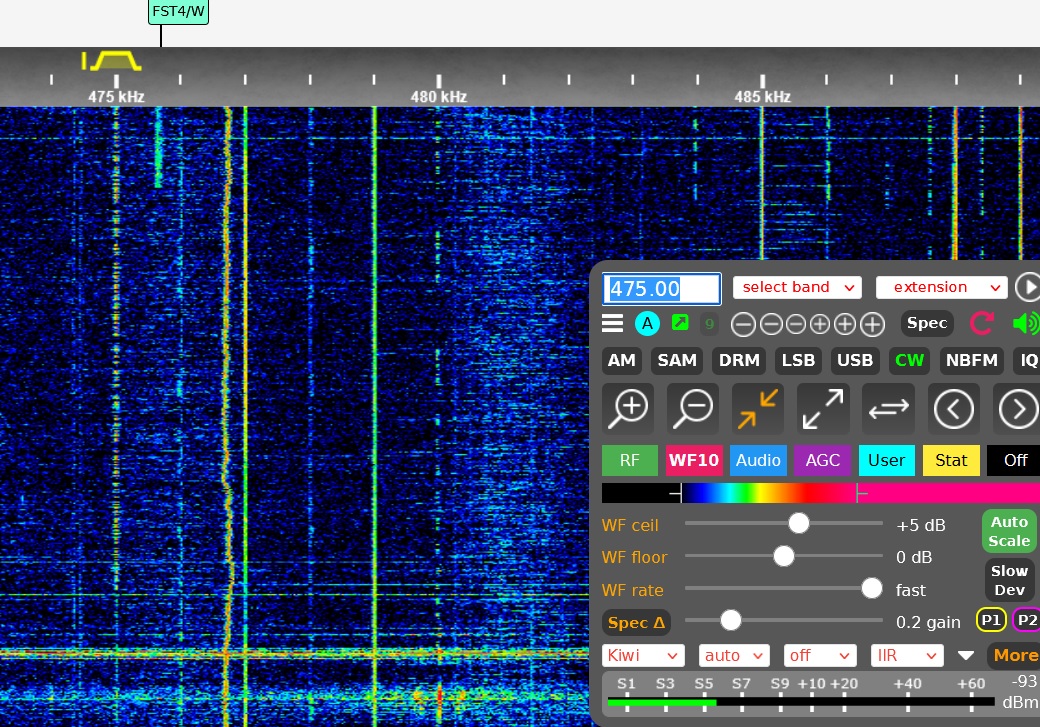Click the red reload arrow icon
Image resolution: width=1040 pixels, height=727 pixels.
point(982,323)
